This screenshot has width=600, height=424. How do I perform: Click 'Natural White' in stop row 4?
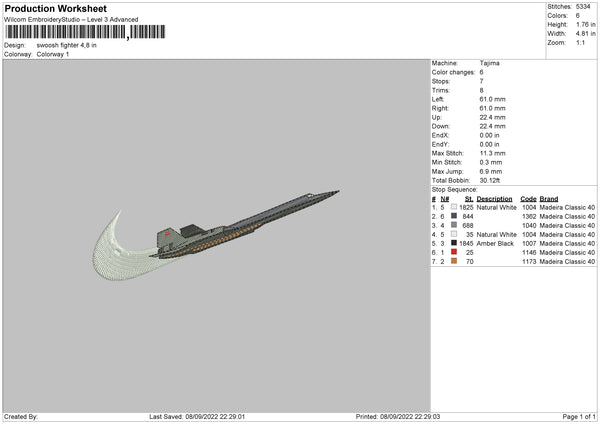pyautogui.click(x=497, y=235)
